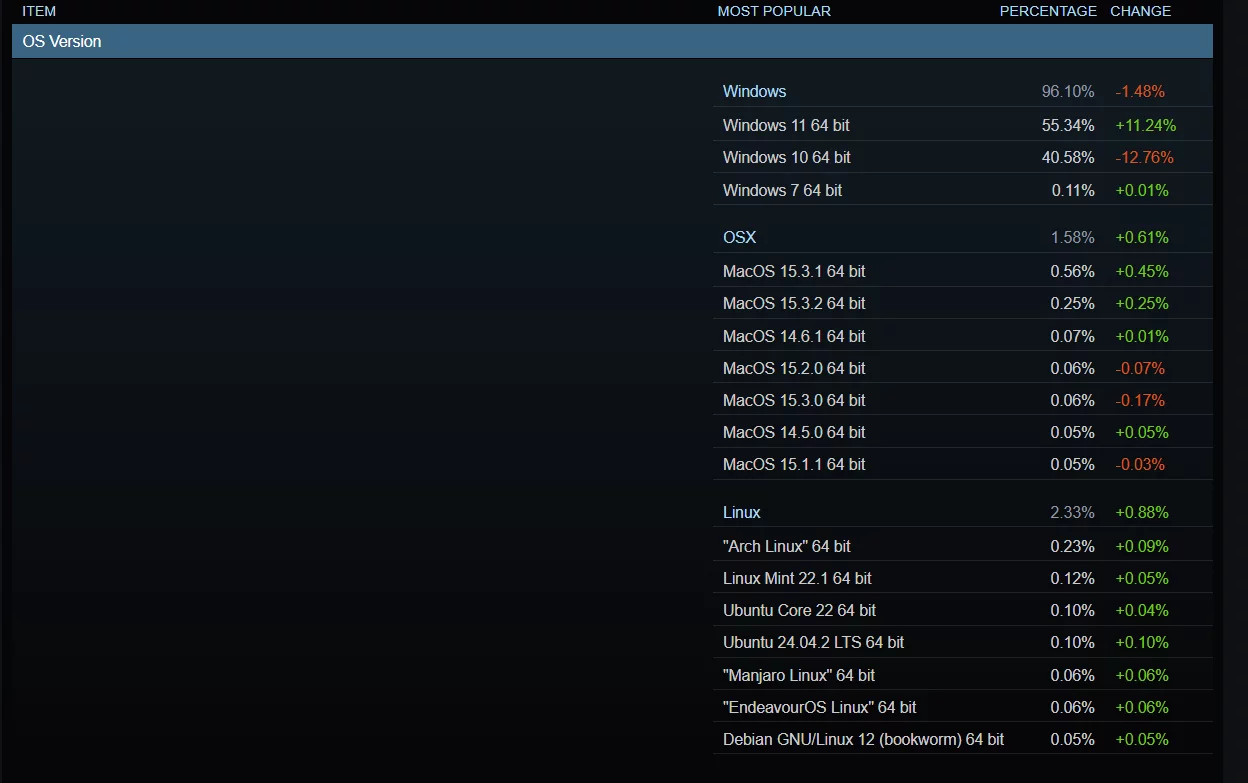
Task: Click the 40.58% percentage value
Action: (1068, 157)
